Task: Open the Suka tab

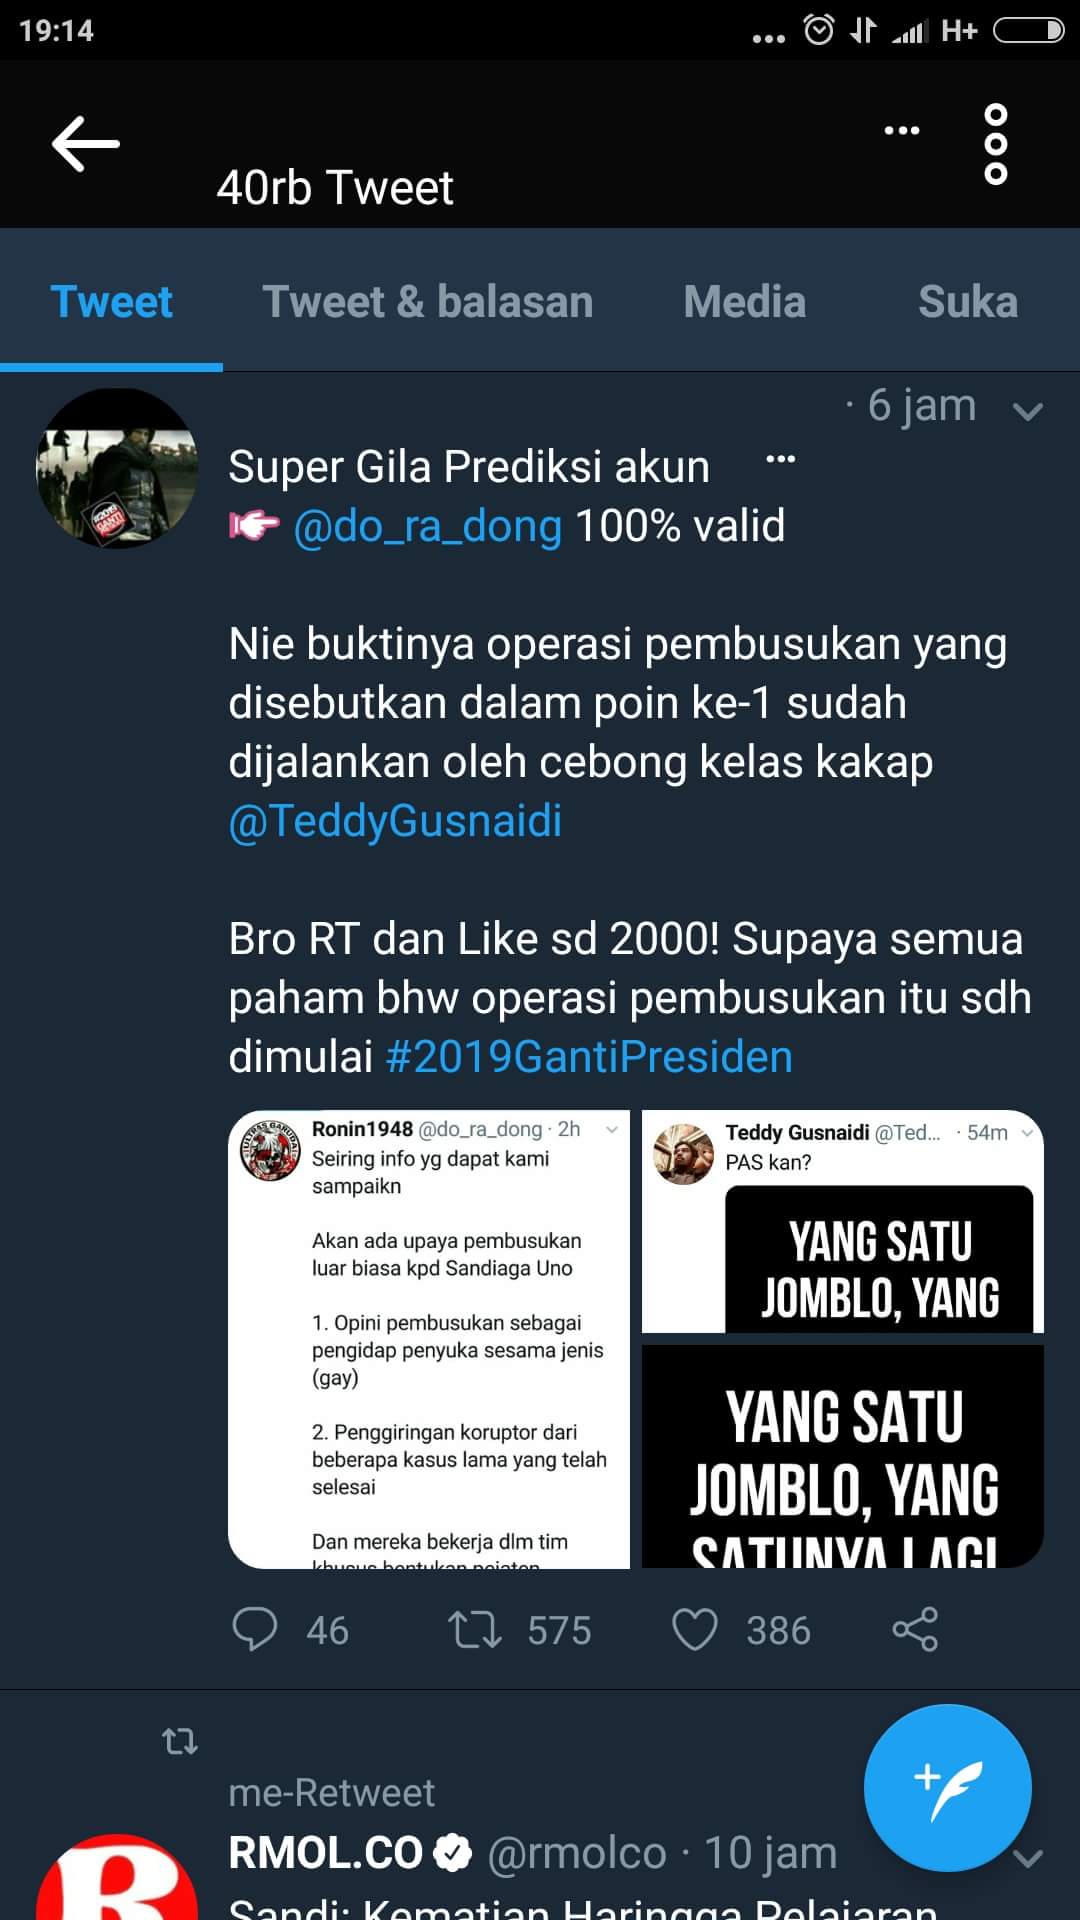Action: pos(968,302)
